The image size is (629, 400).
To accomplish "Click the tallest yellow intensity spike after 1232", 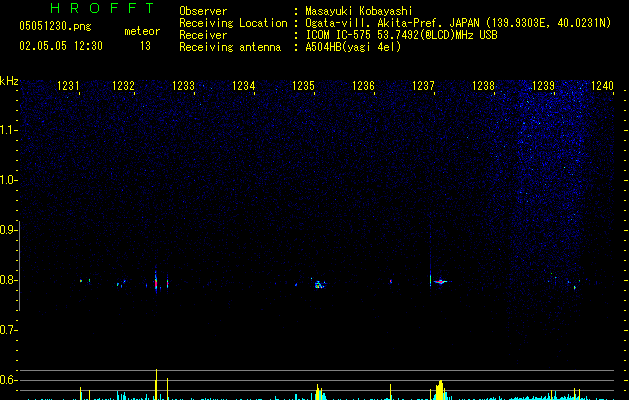I will [156, 384].
